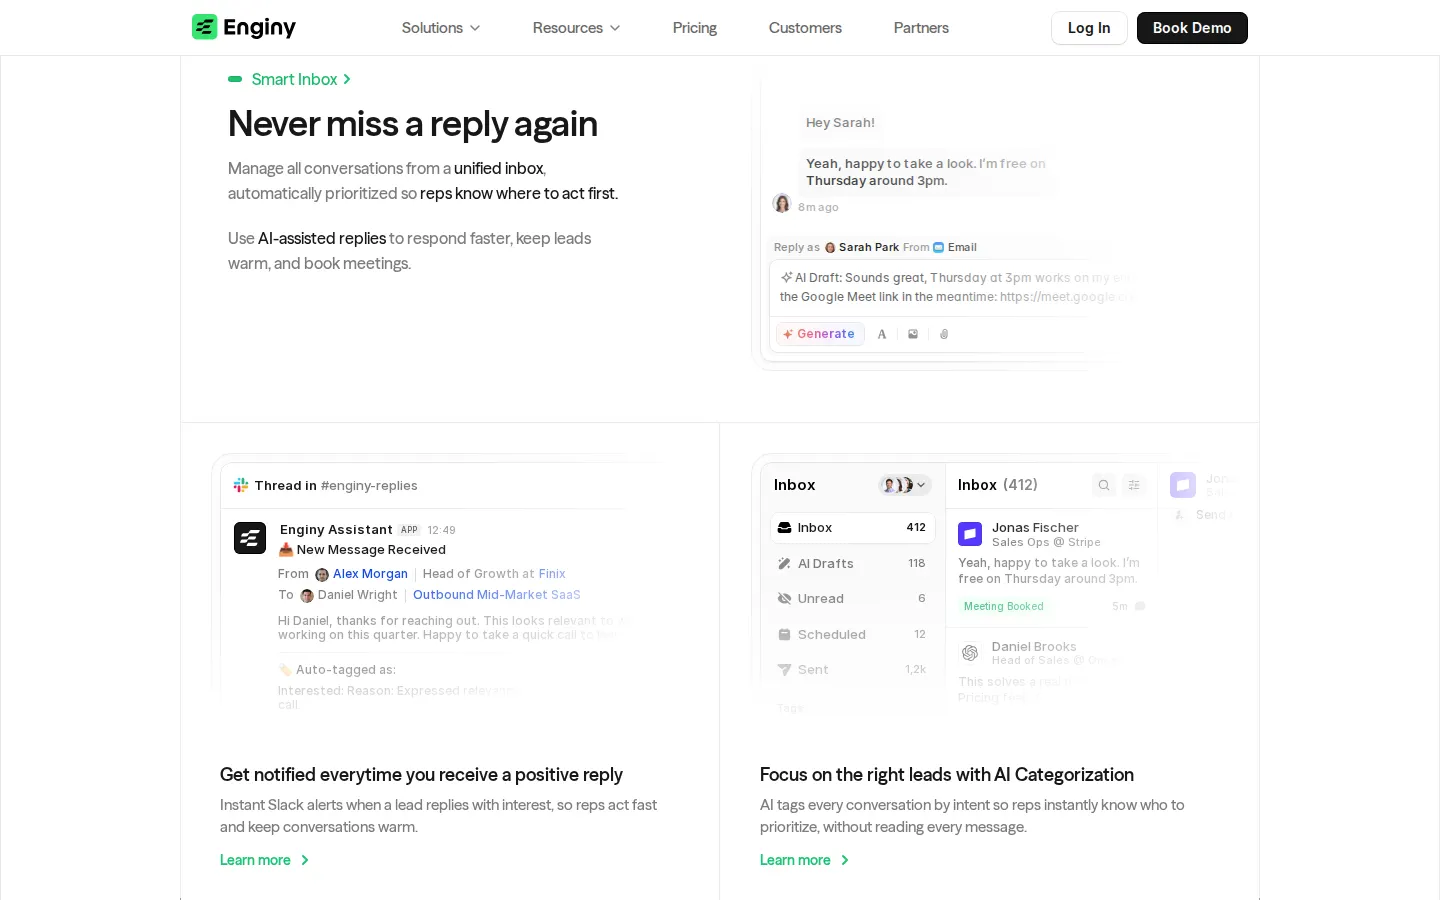Click the Finix company link
The width and height of the screenshot is (1440, 900).
pos(552,574)
